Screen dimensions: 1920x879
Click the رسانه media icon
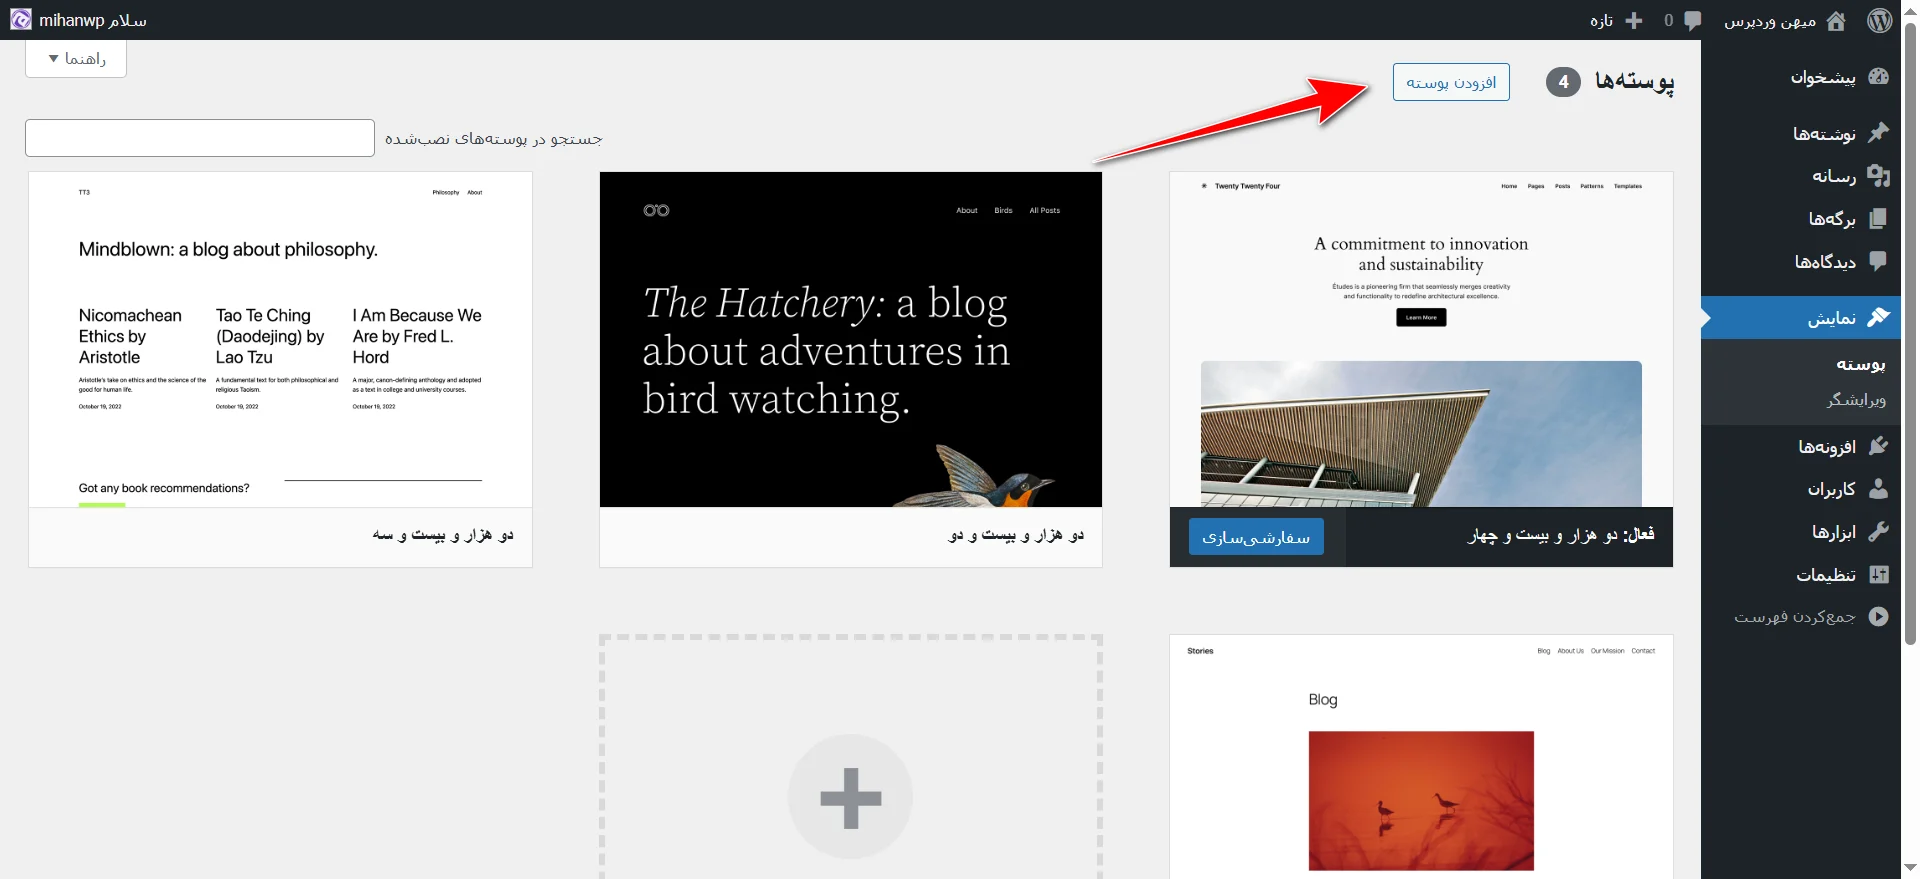tap(1879, 175)
